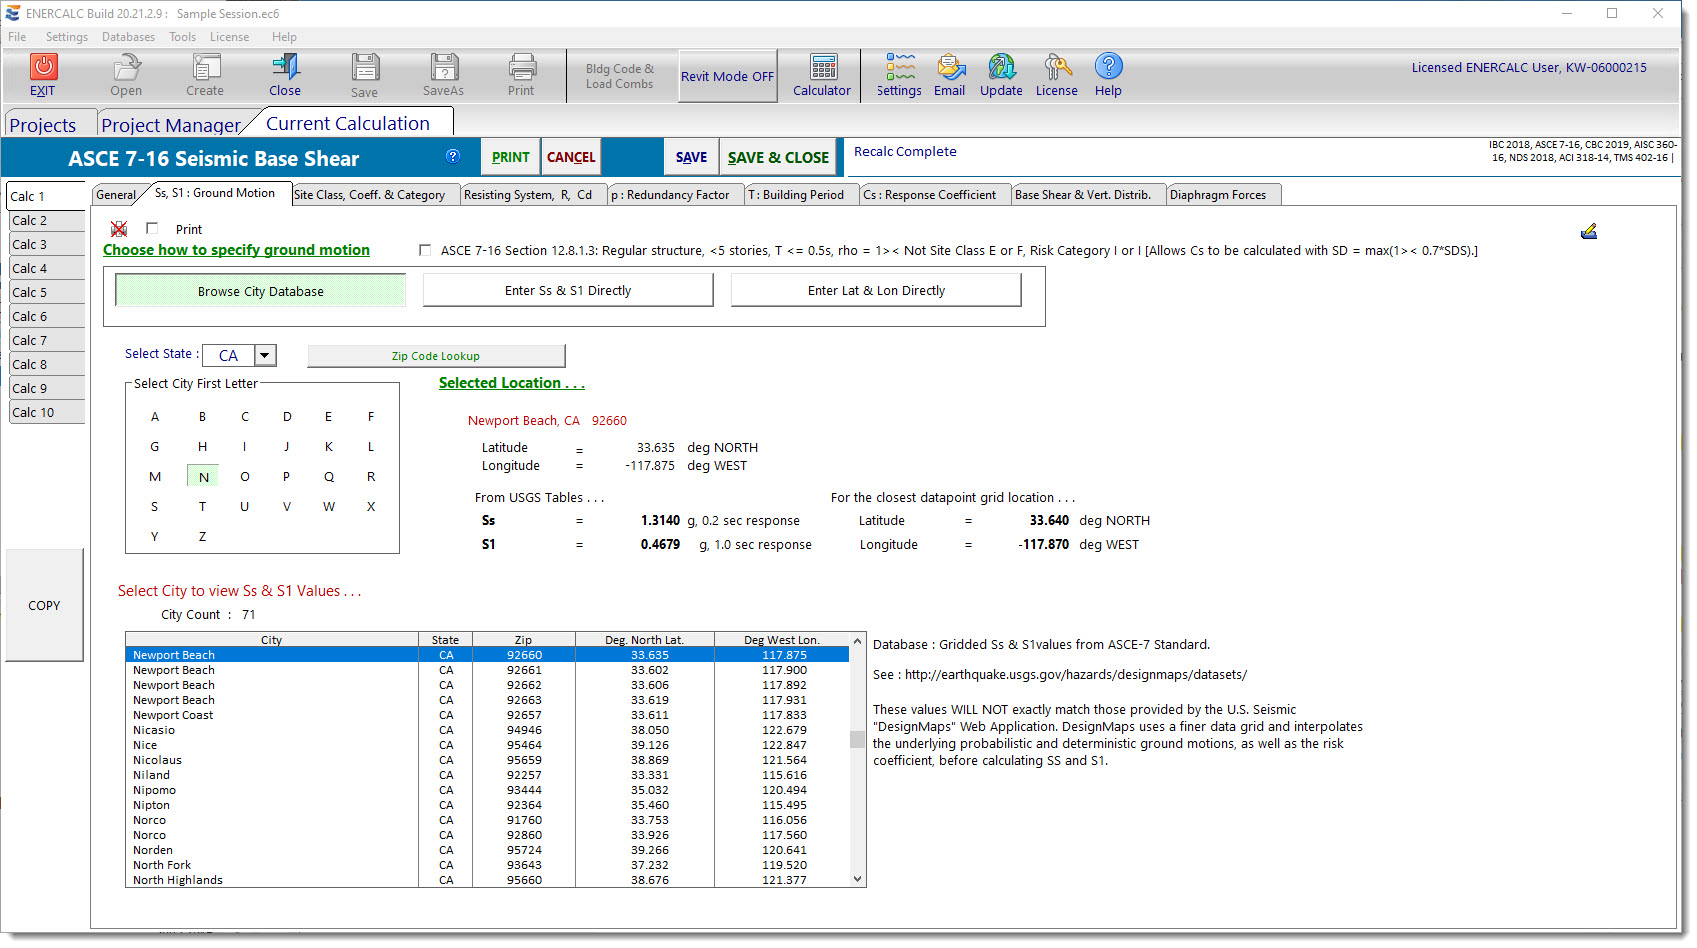
Task: Click the red EXIT power icon
Action: click(x=43, y=67)
